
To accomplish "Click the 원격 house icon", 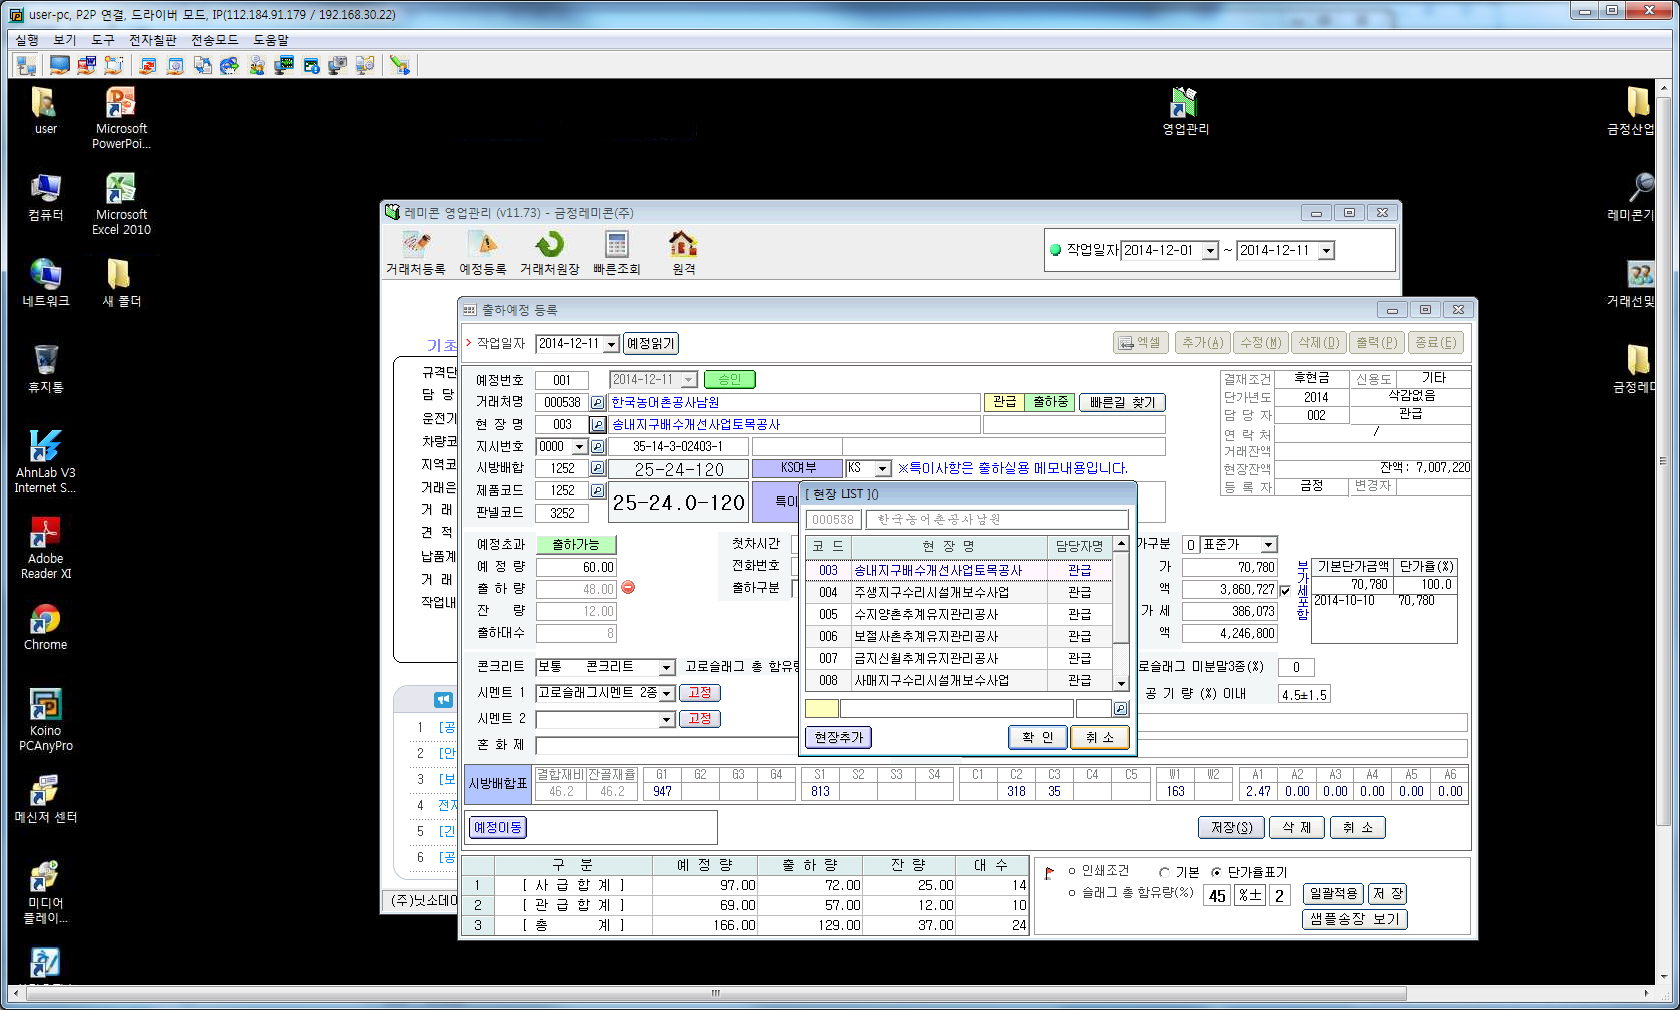I will click(683, 254).
